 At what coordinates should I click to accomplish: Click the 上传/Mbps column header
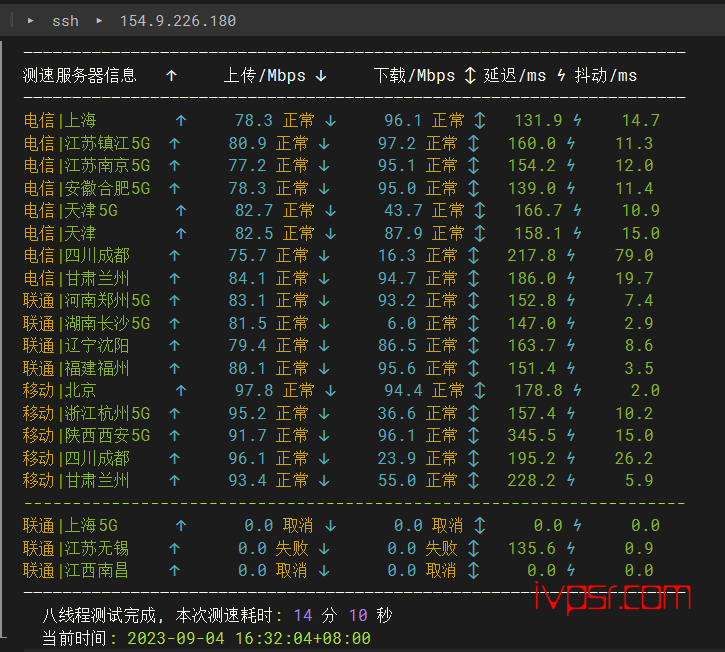coord(264,75)
